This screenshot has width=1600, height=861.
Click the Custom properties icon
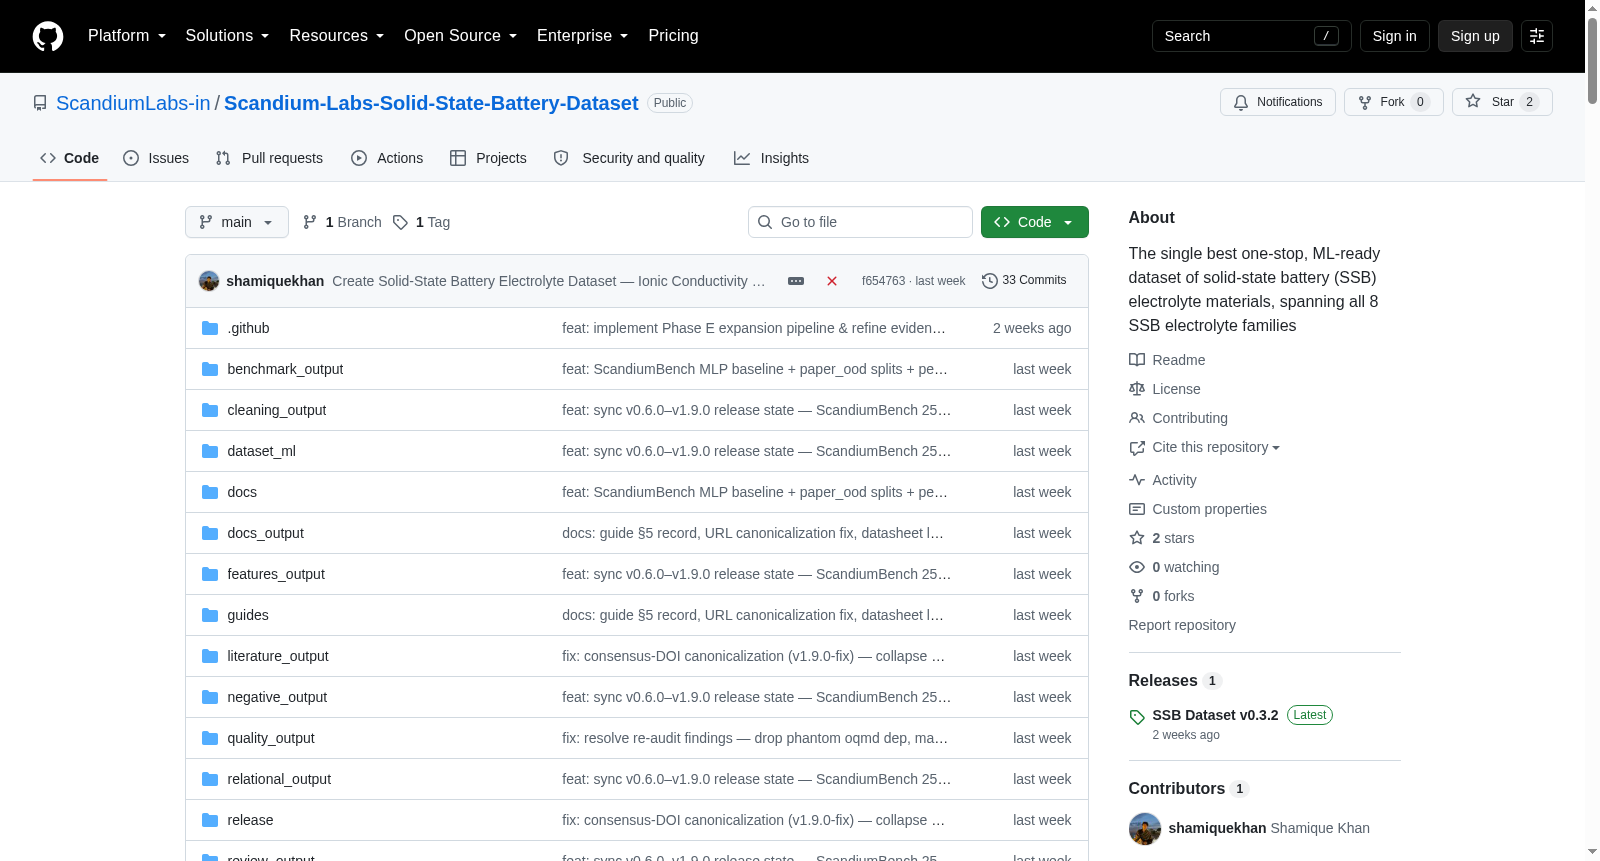(x=1137, y=509)
